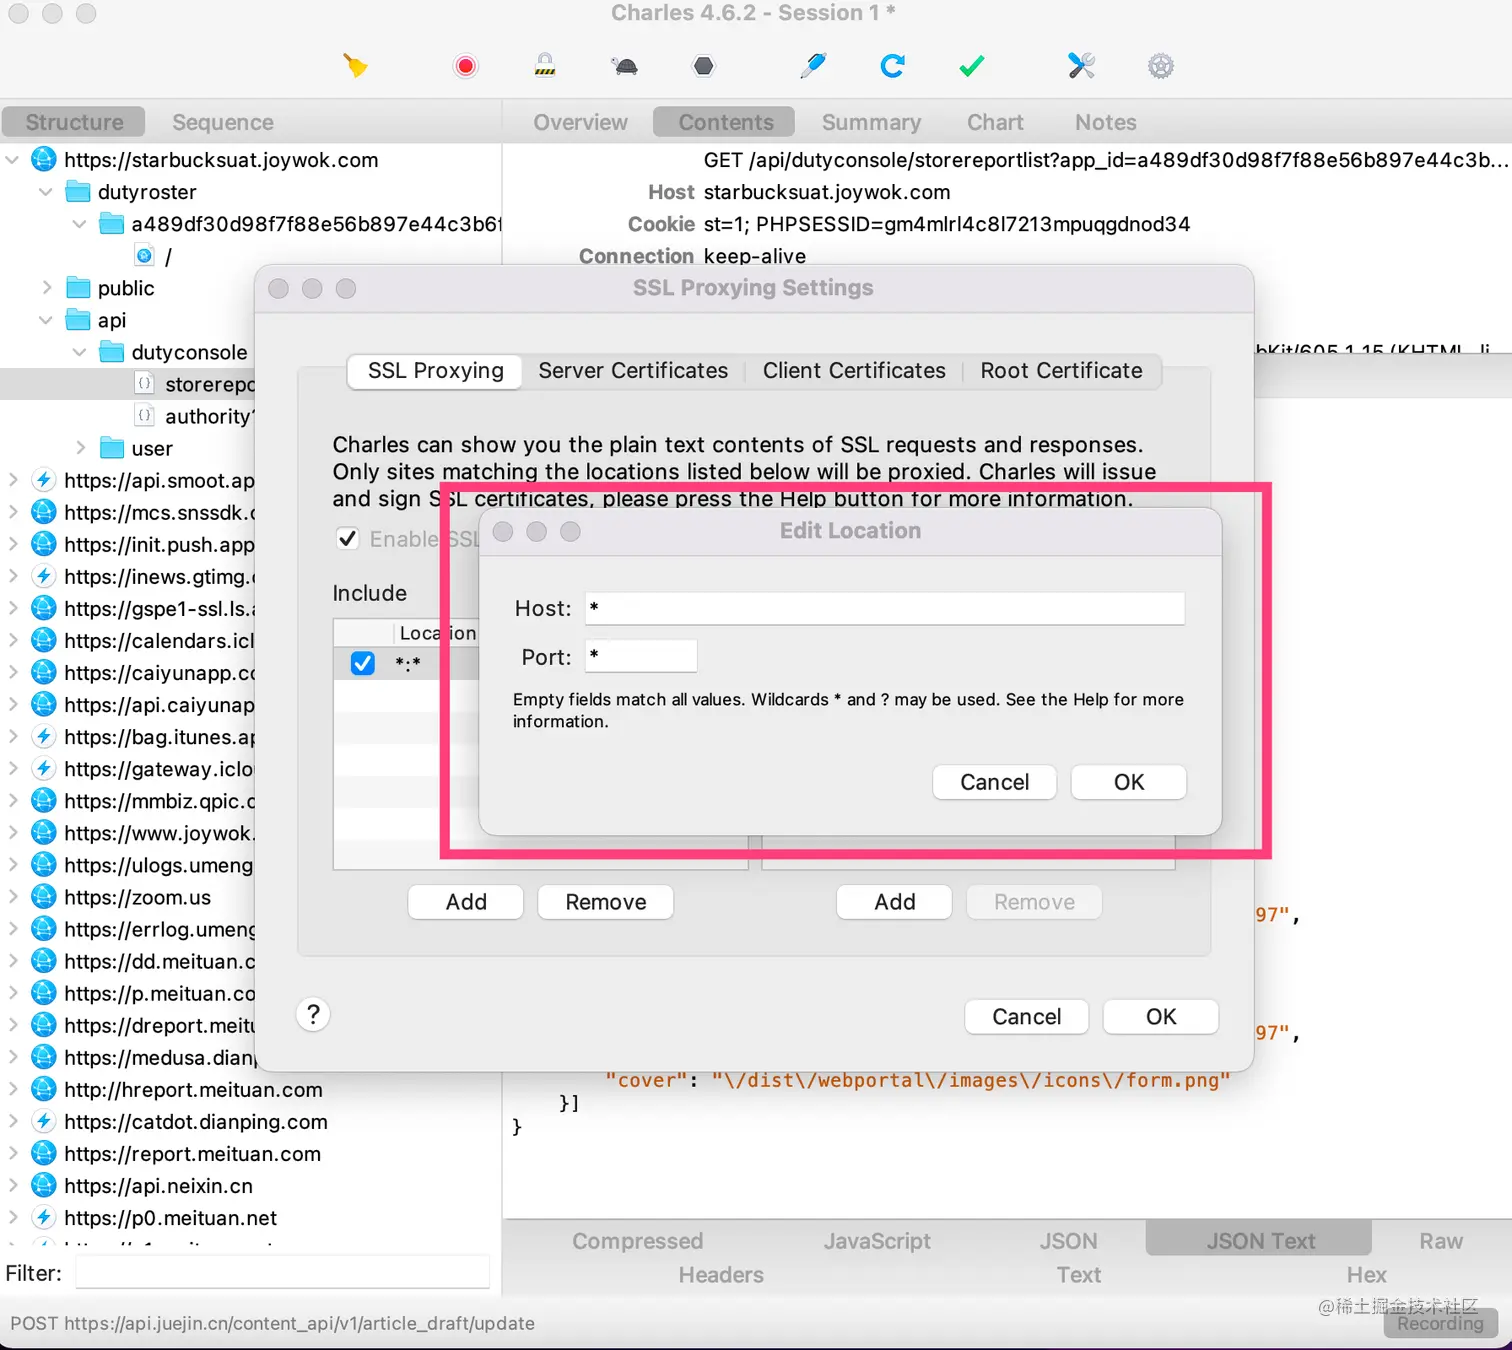Select the JavaScript view tab
This screenshot has height=1350, width=1512.
(x=877, y=1241)
